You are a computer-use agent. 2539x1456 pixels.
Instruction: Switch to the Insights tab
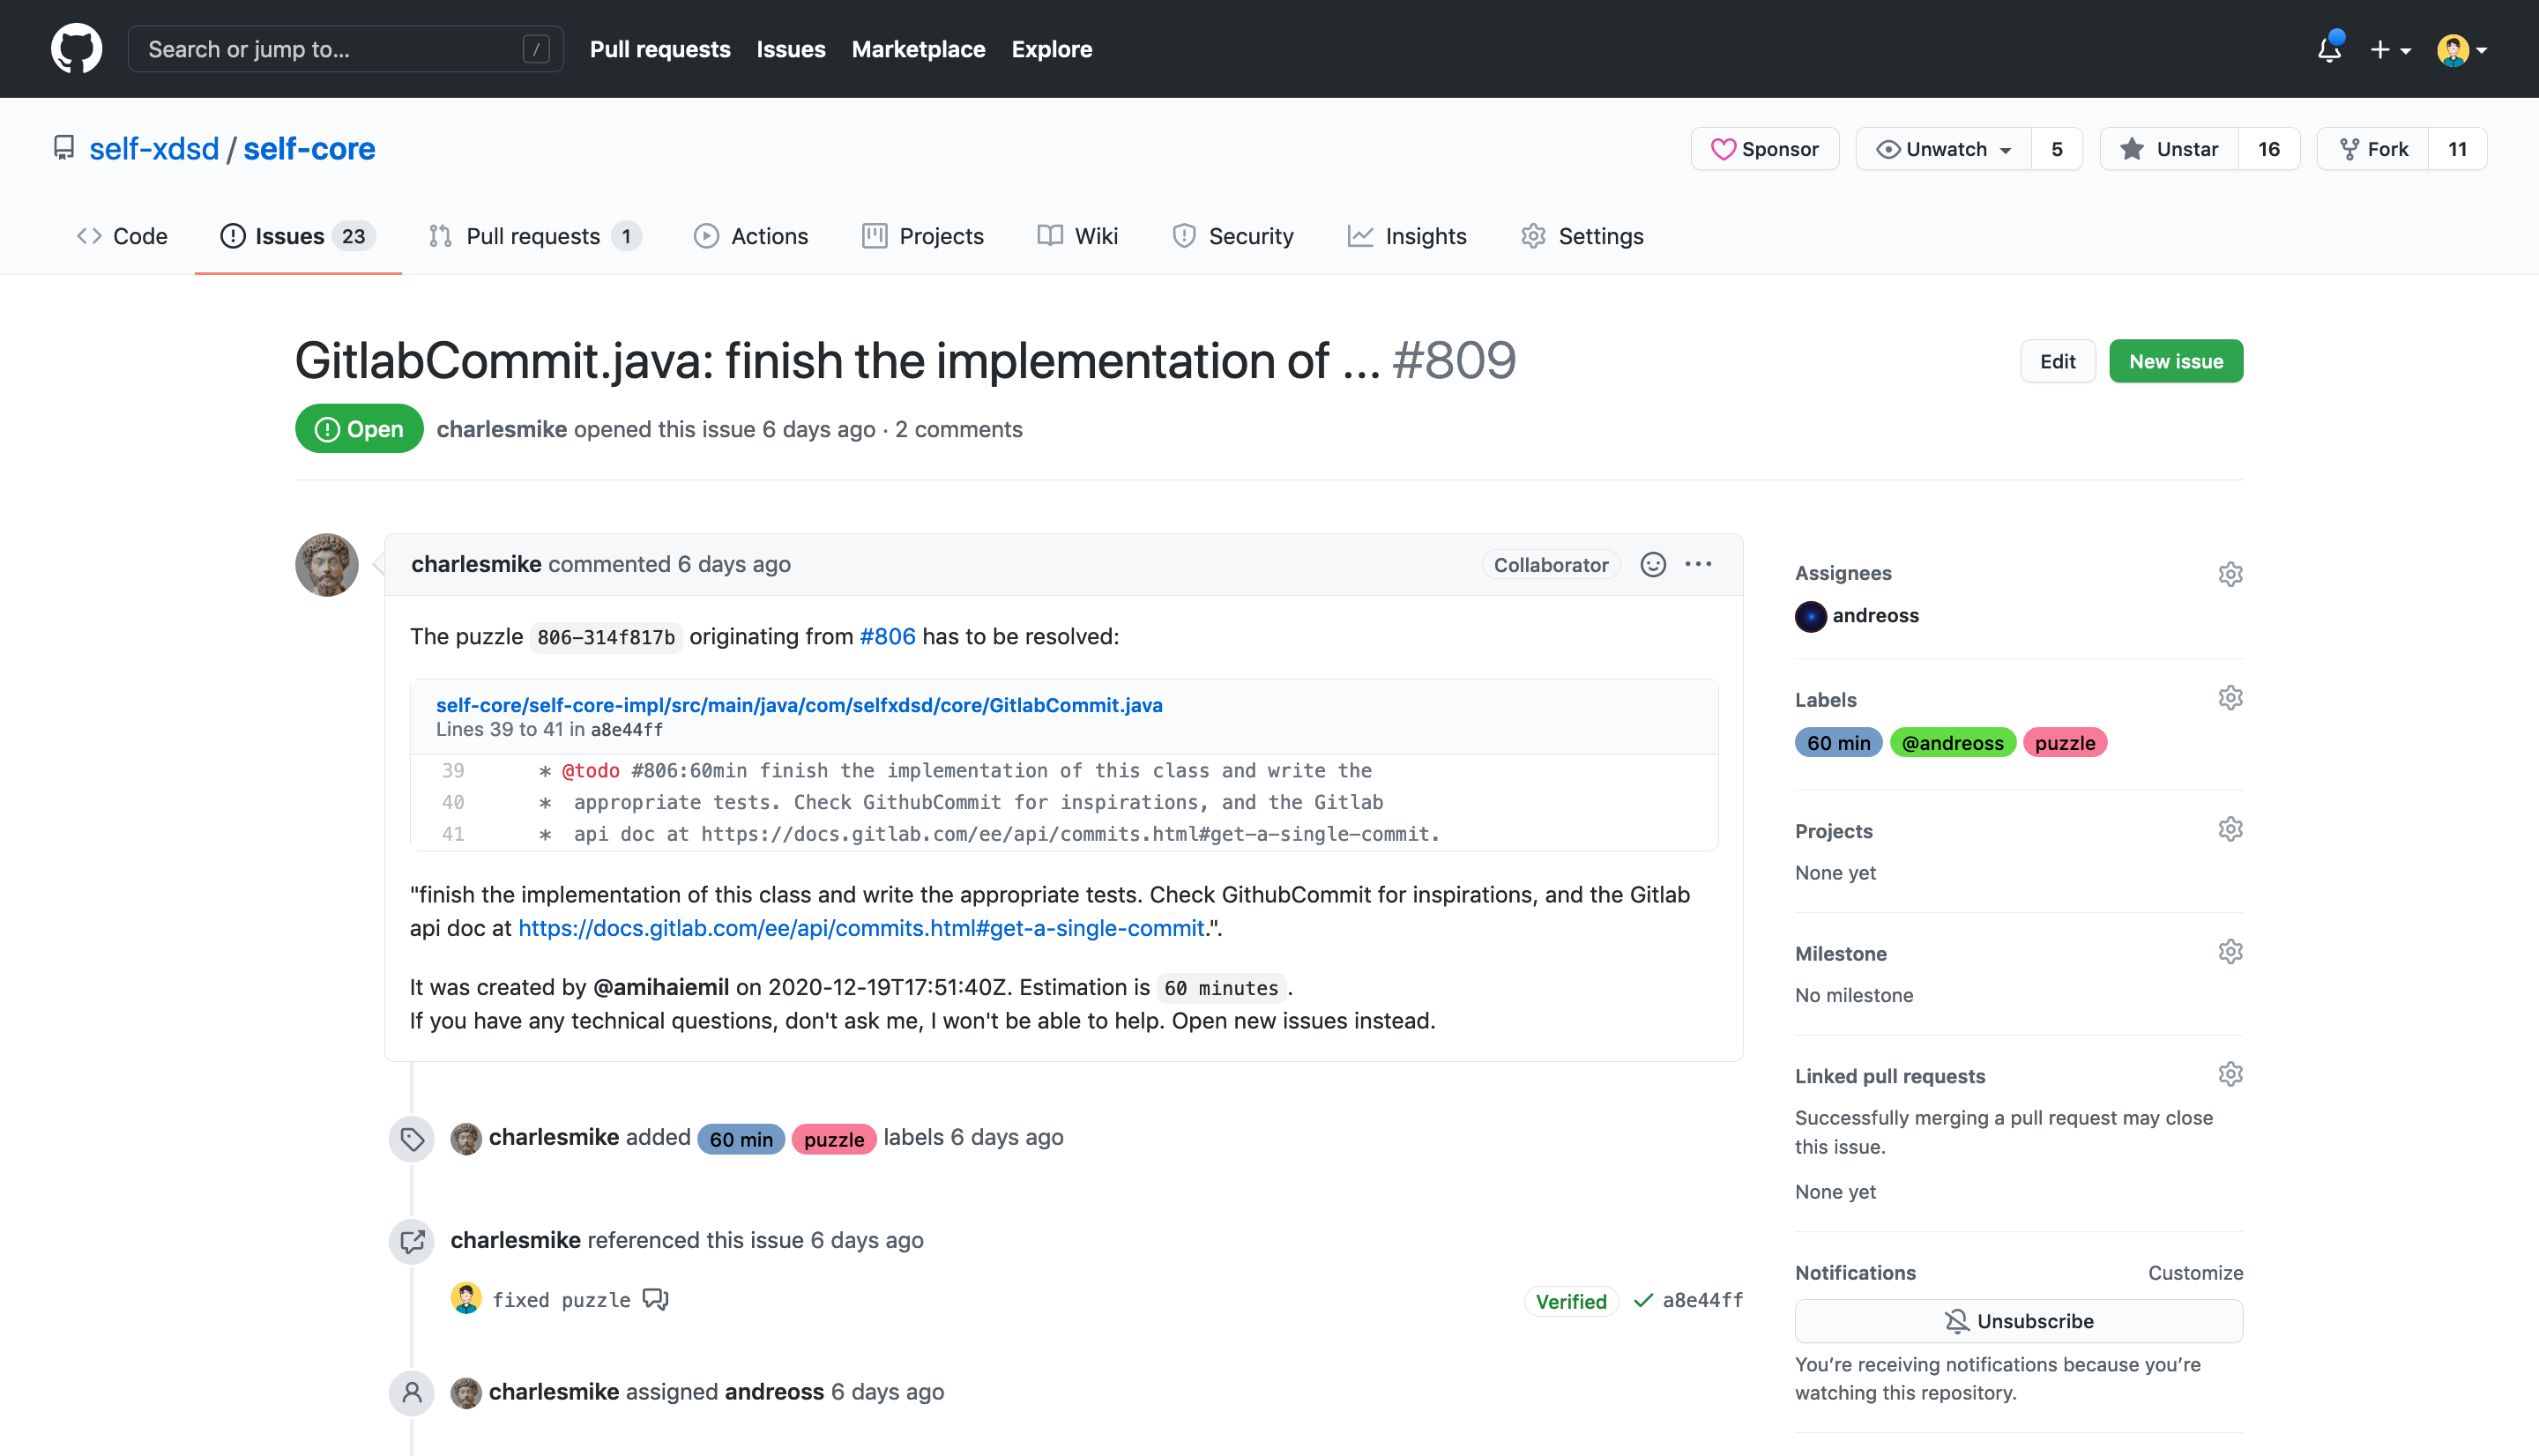(x=1407, y=236)
